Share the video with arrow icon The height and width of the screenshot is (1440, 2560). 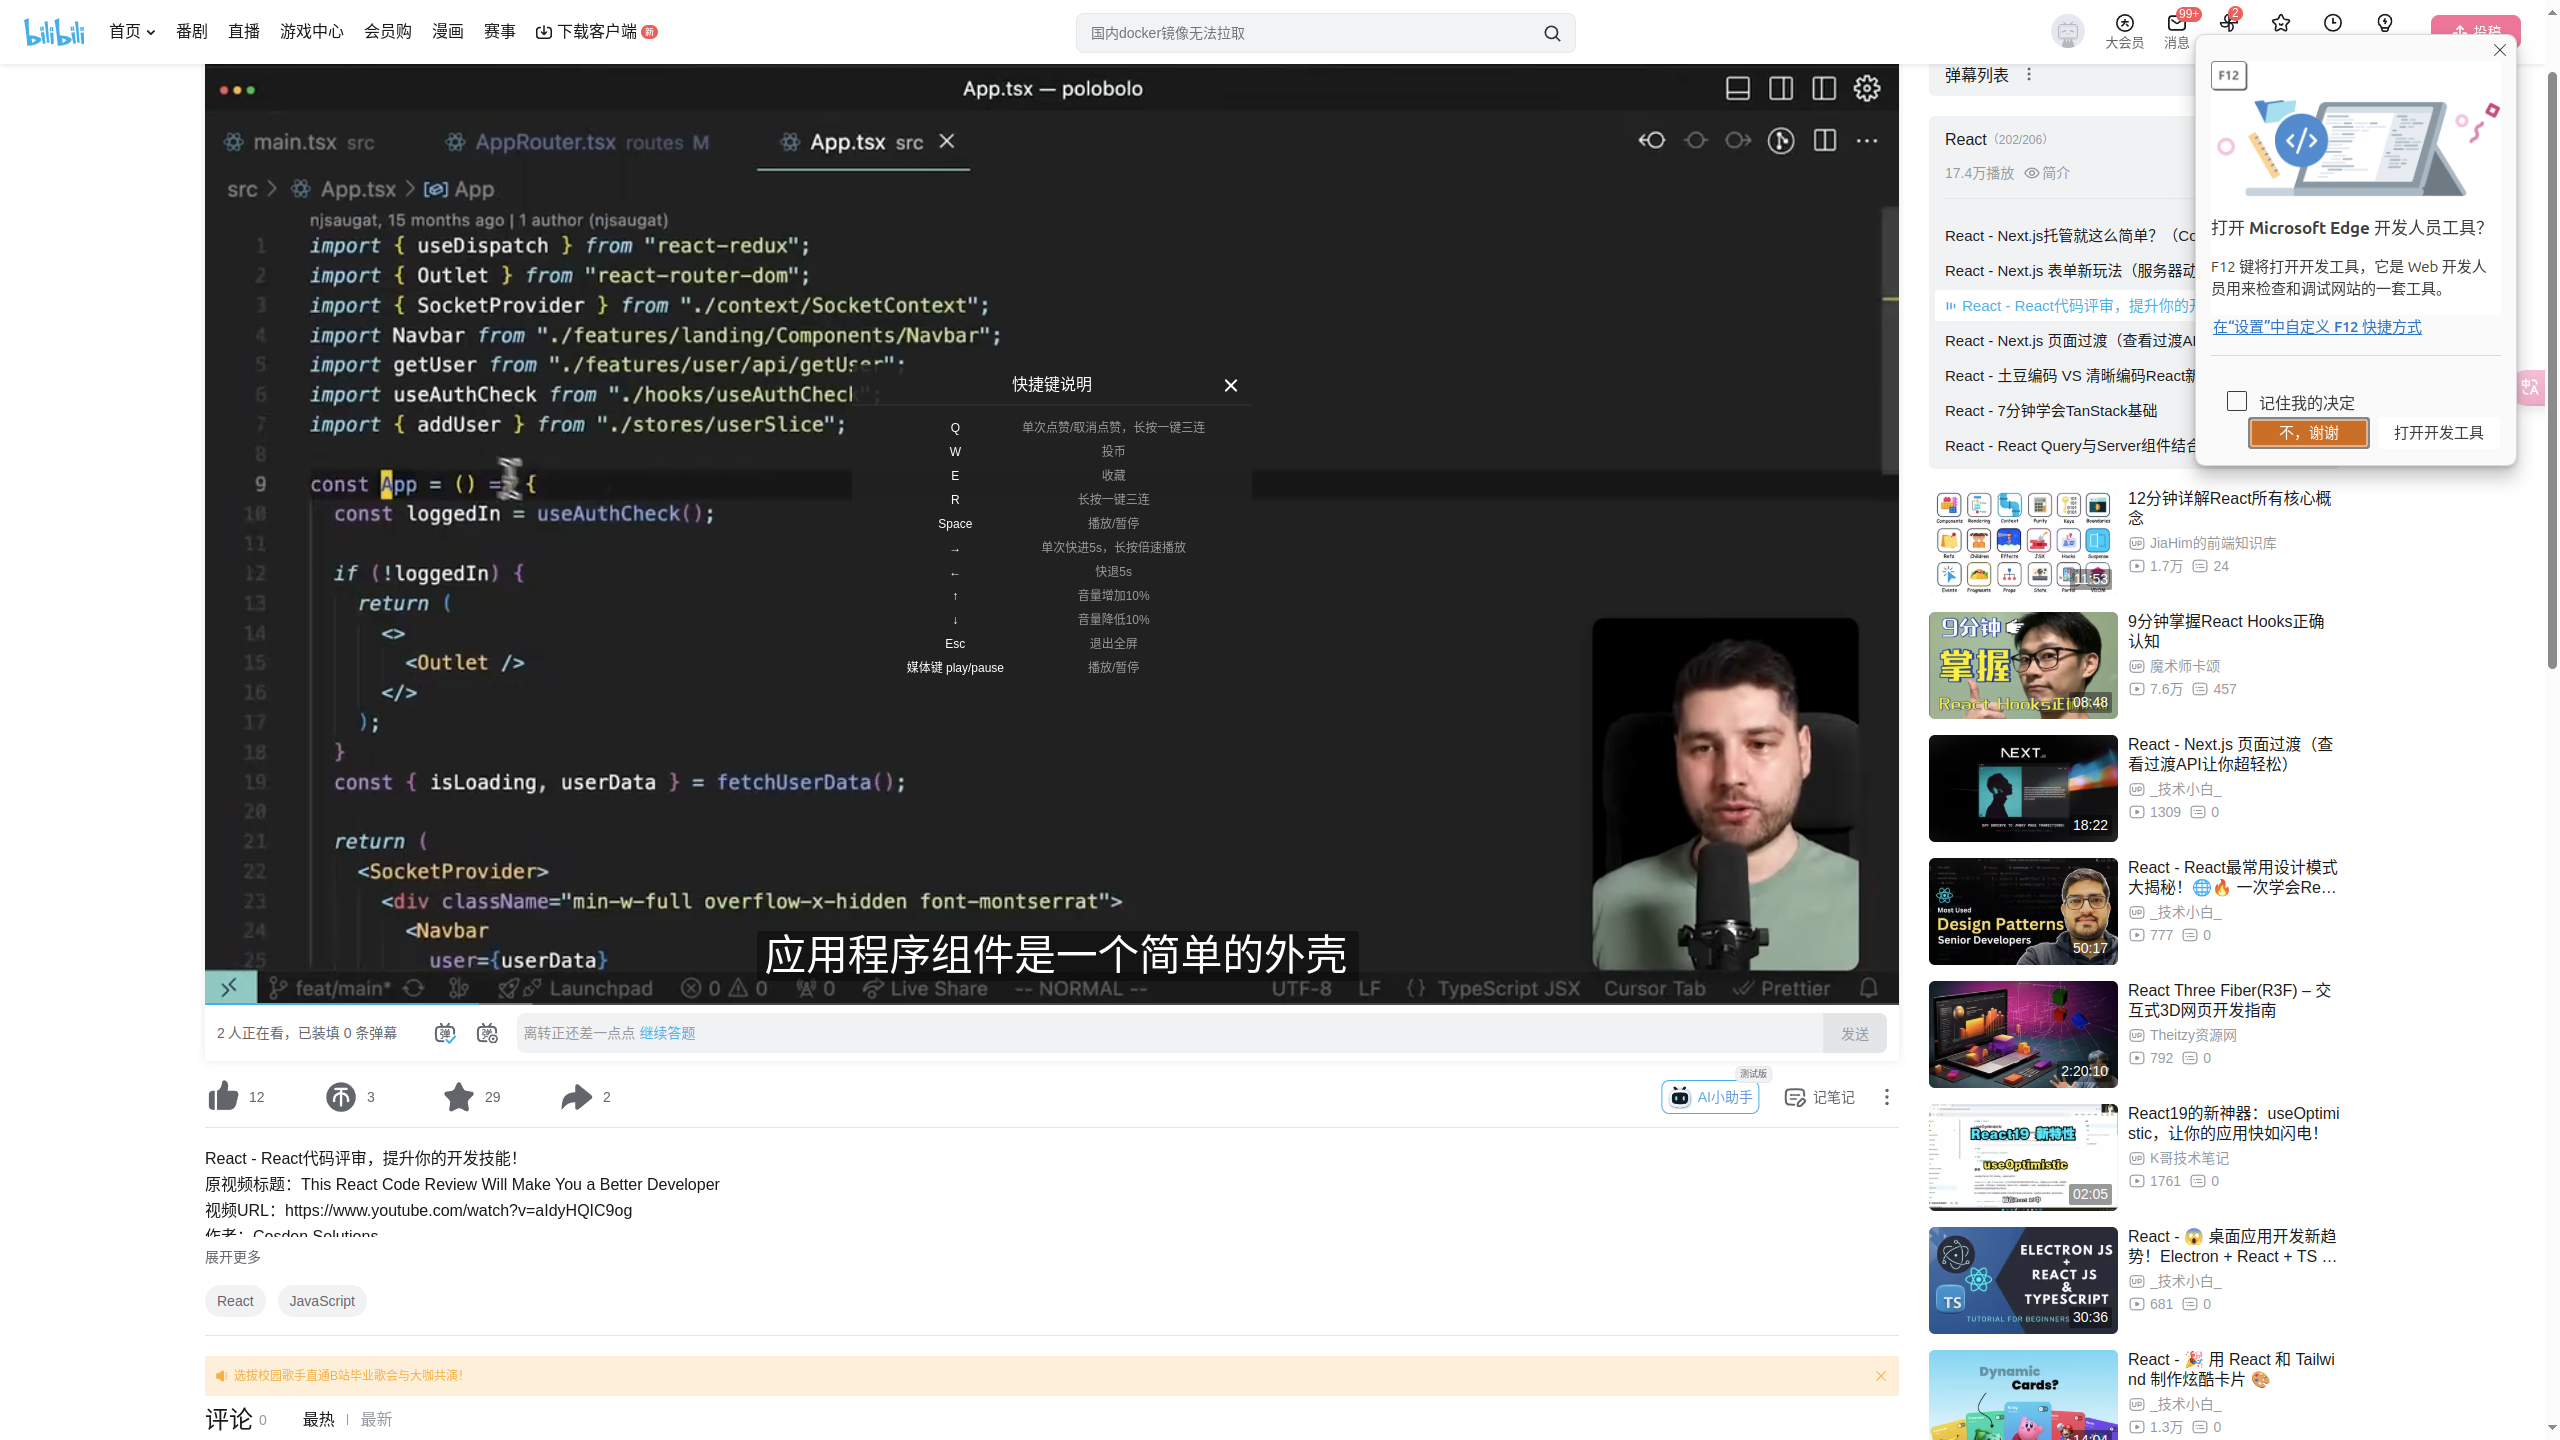[x=576, y=1097]
